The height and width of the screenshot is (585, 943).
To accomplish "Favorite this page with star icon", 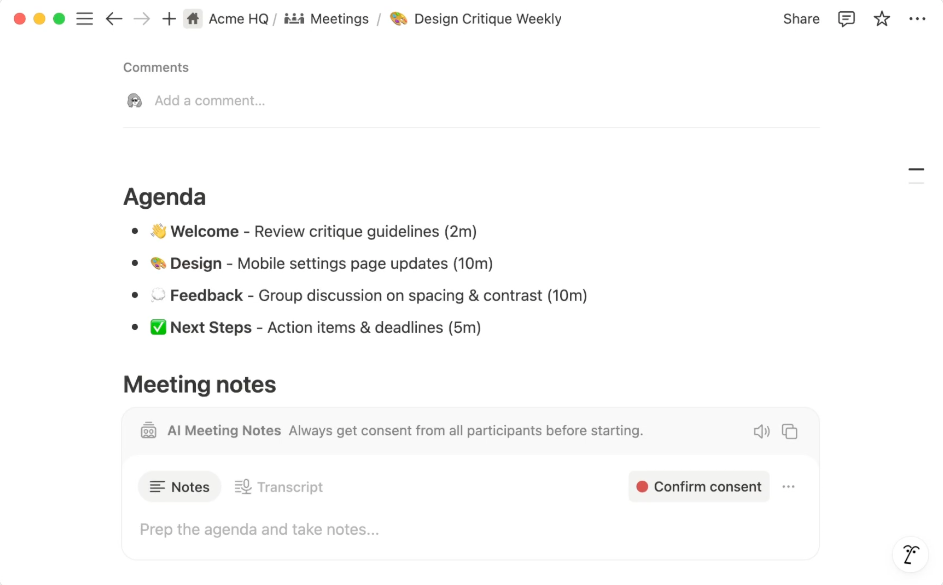I will point(882,19).
